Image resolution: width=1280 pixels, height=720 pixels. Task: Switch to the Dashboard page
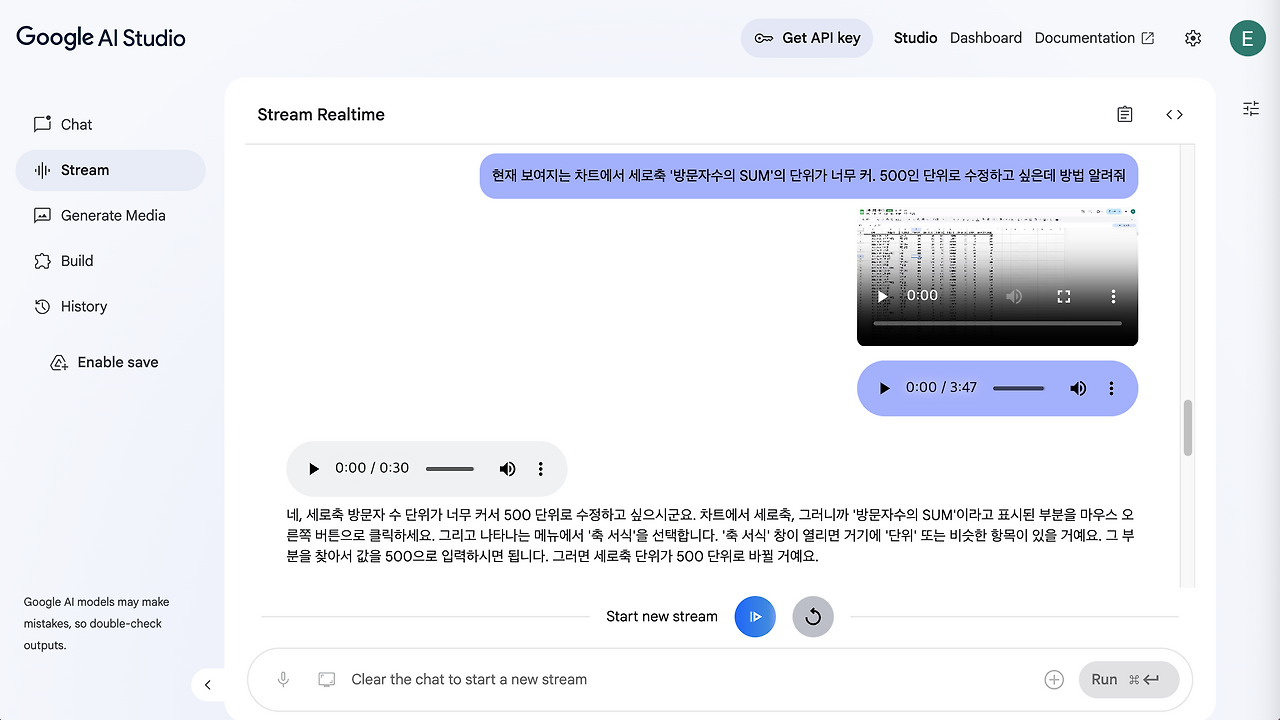(x=985, y=38)
